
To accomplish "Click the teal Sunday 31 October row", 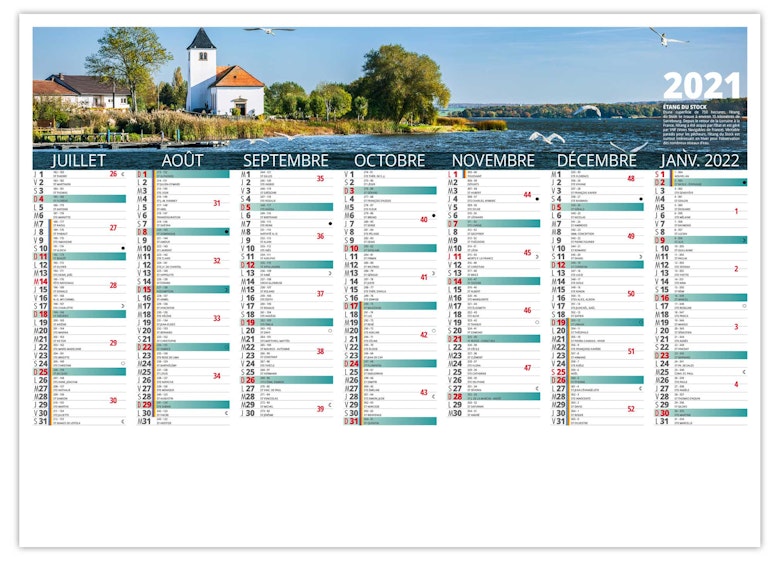I will [x=391, y=421].
